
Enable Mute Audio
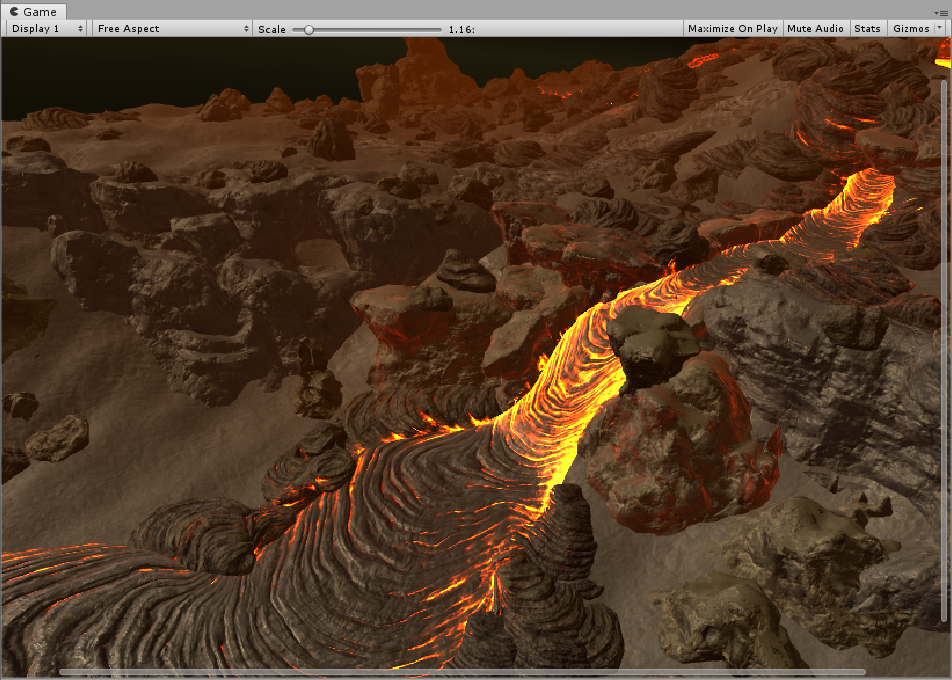coord(815,29)
